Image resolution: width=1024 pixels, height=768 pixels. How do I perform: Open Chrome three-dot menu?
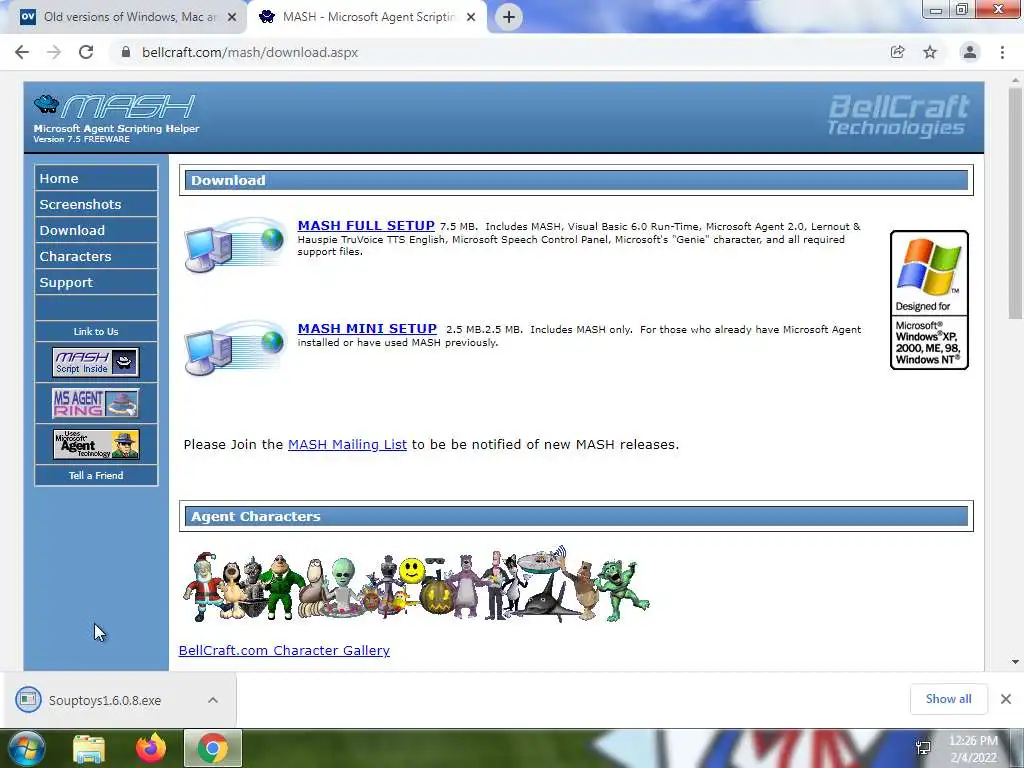point(1002,52)
